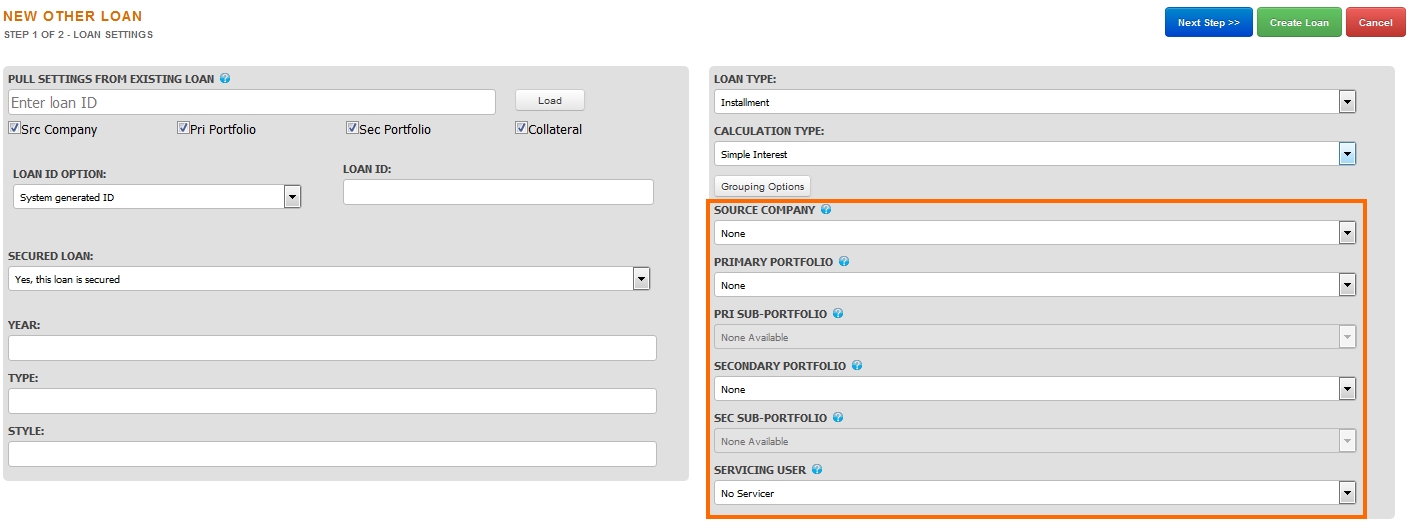Click the Source Company help icon
Screen dimensions: 1410x525
coord(826,210)
